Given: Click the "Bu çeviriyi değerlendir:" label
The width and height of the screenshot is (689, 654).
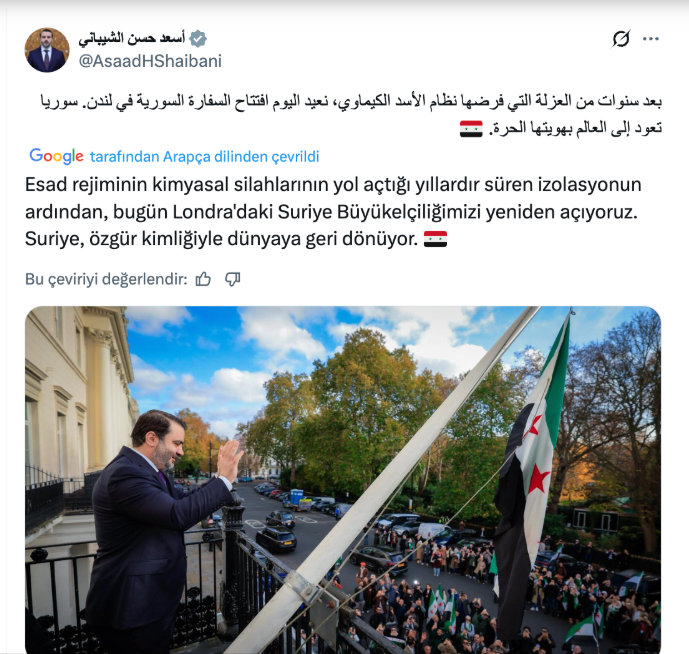Looking at the screenshot, I should [106, 279].
